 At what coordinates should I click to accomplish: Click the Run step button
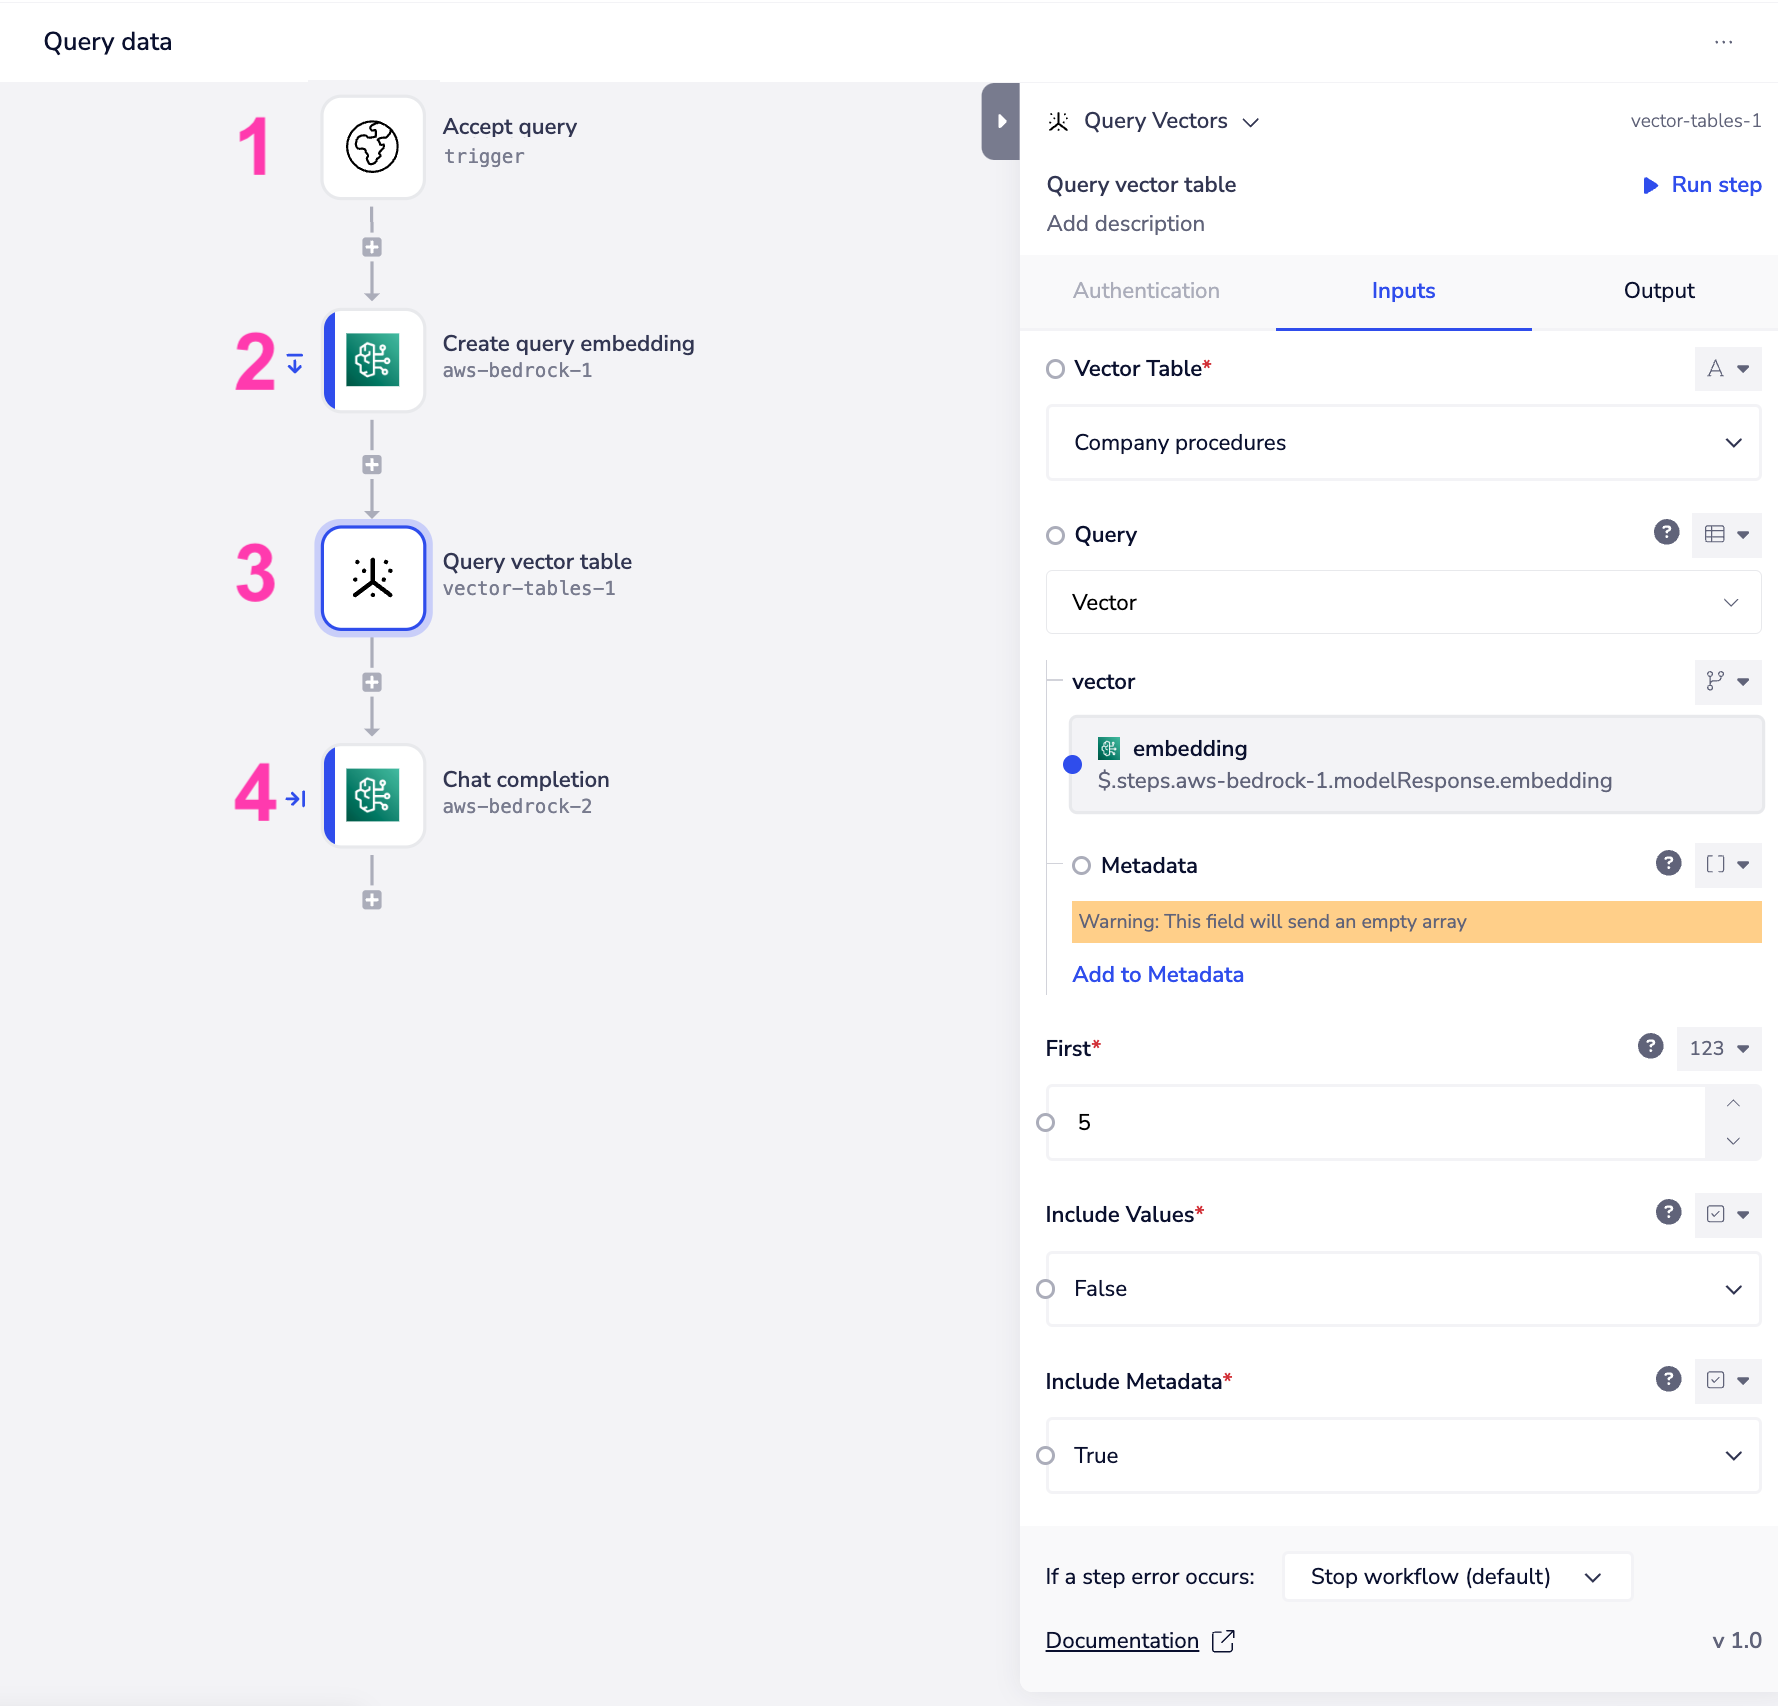(x=1702, y=185)
